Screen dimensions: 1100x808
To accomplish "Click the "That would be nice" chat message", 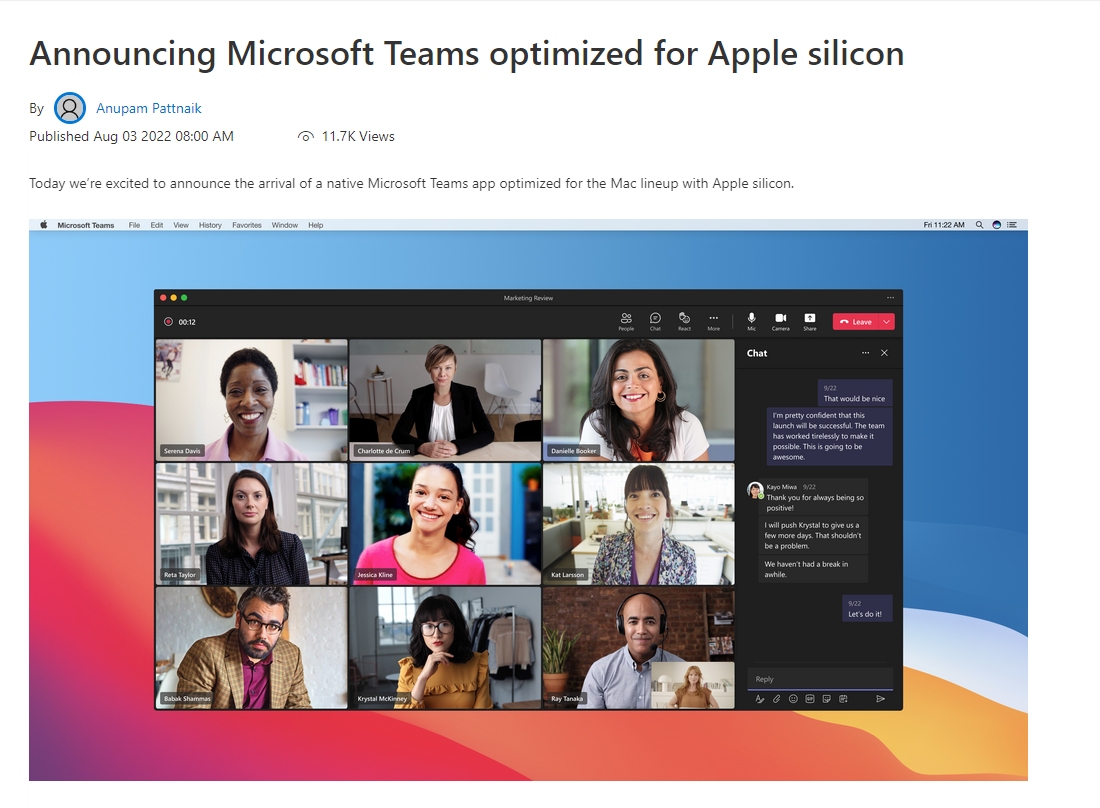I will (854, 393).
